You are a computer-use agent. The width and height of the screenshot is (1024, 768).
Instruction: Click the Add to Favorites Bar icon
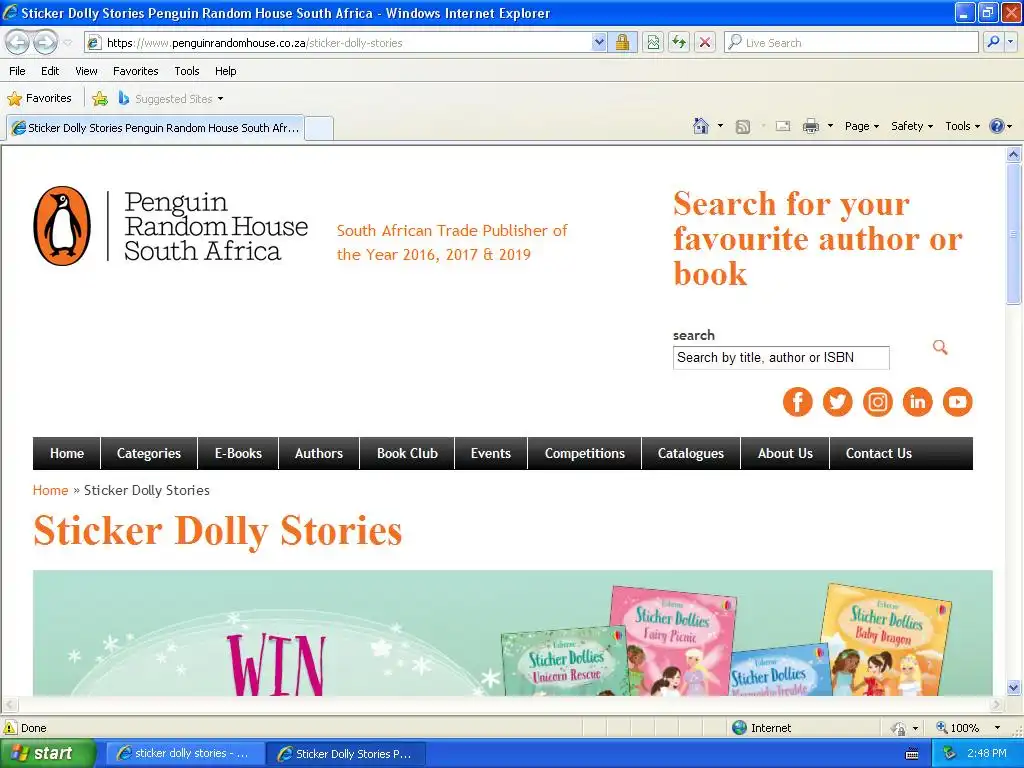click(100, 99)
